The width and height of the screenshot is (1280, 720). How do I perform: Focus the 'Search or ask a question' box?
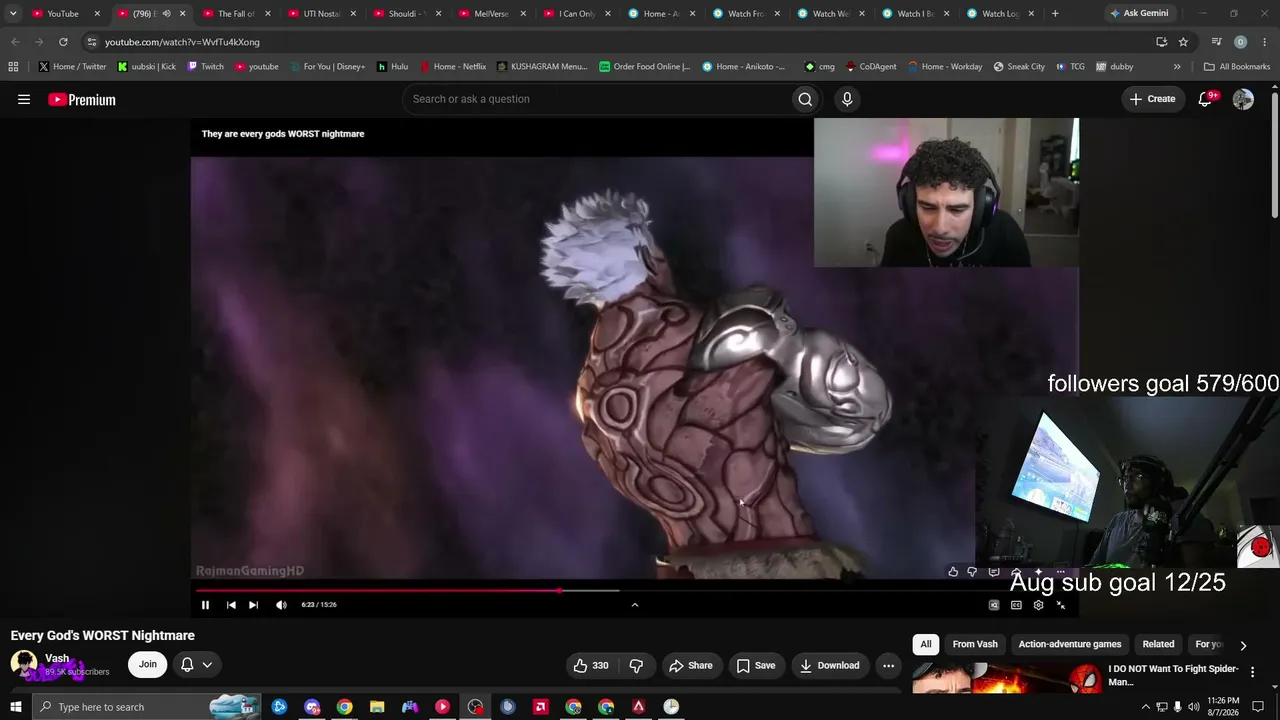(596, 99)
